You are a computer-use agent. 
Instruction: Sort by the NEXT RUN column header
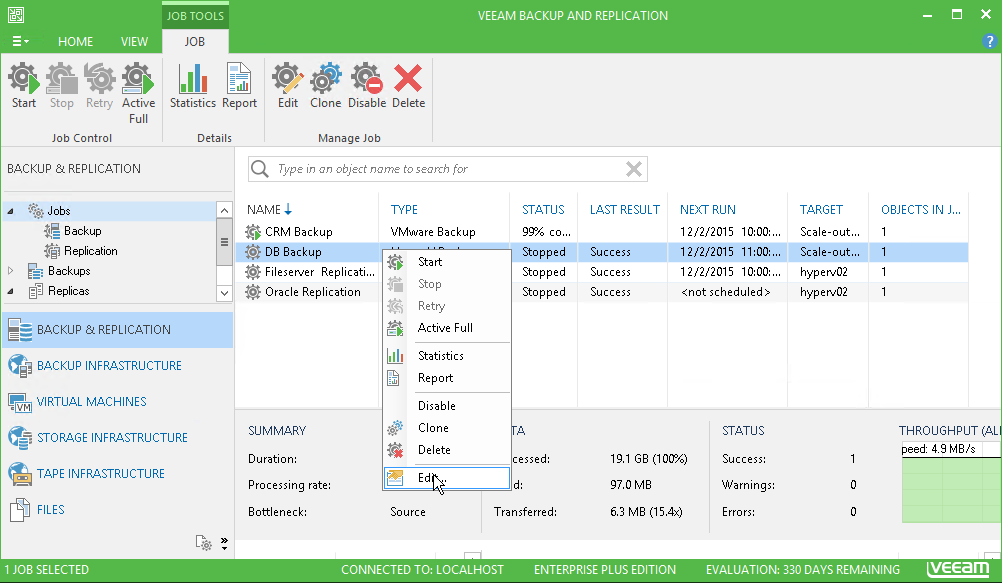[x=707, y=210]
